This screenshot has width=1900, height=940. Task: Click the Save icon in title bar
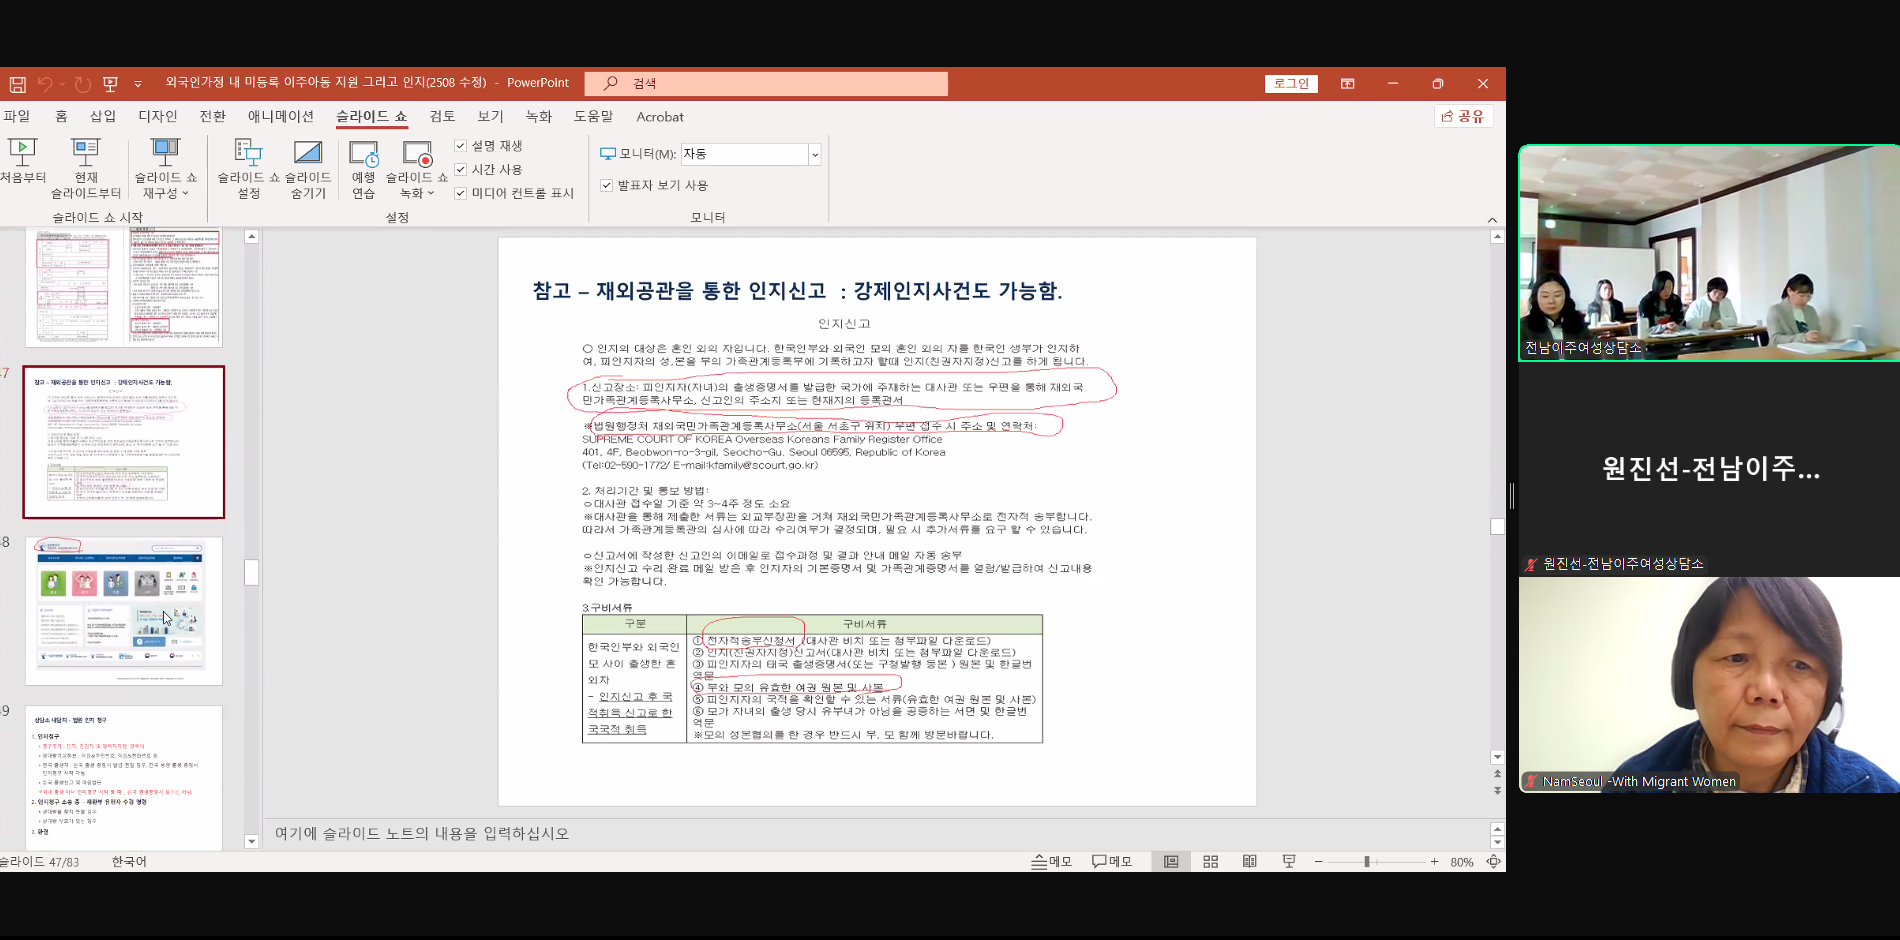[x=17, y=84]
